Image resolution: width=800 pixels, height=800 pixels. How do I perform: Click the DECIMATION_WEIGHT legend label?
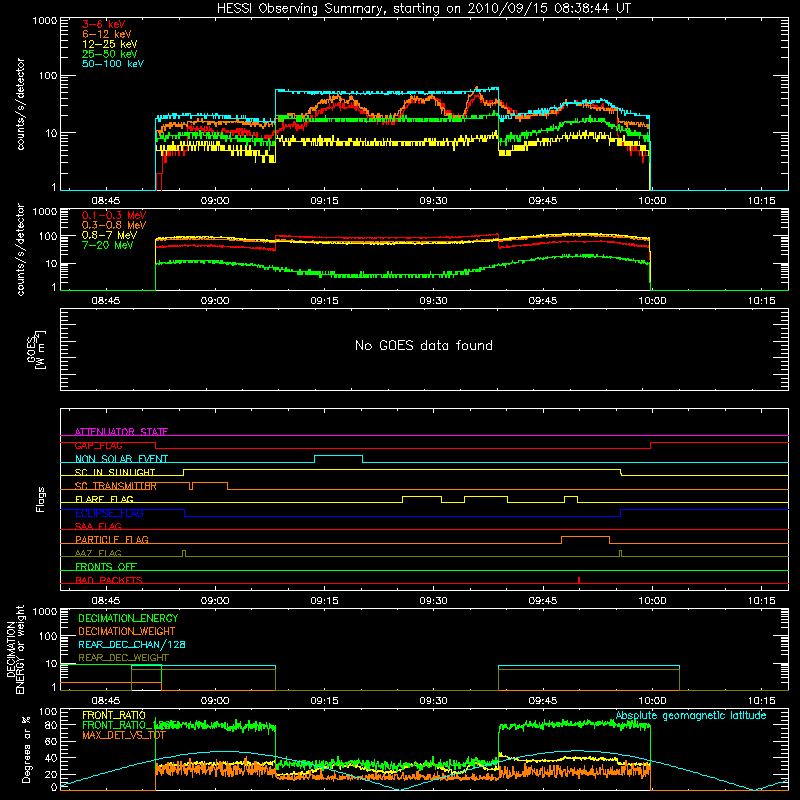[127, 631]
